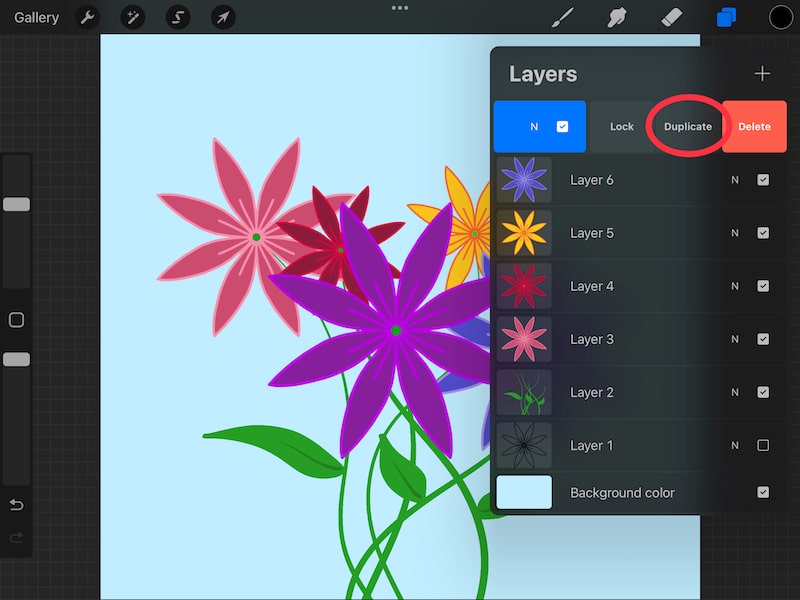Screen dimensions: 800x600
Task: Activate the Transform arrow tool
Action: click(224, 17)
